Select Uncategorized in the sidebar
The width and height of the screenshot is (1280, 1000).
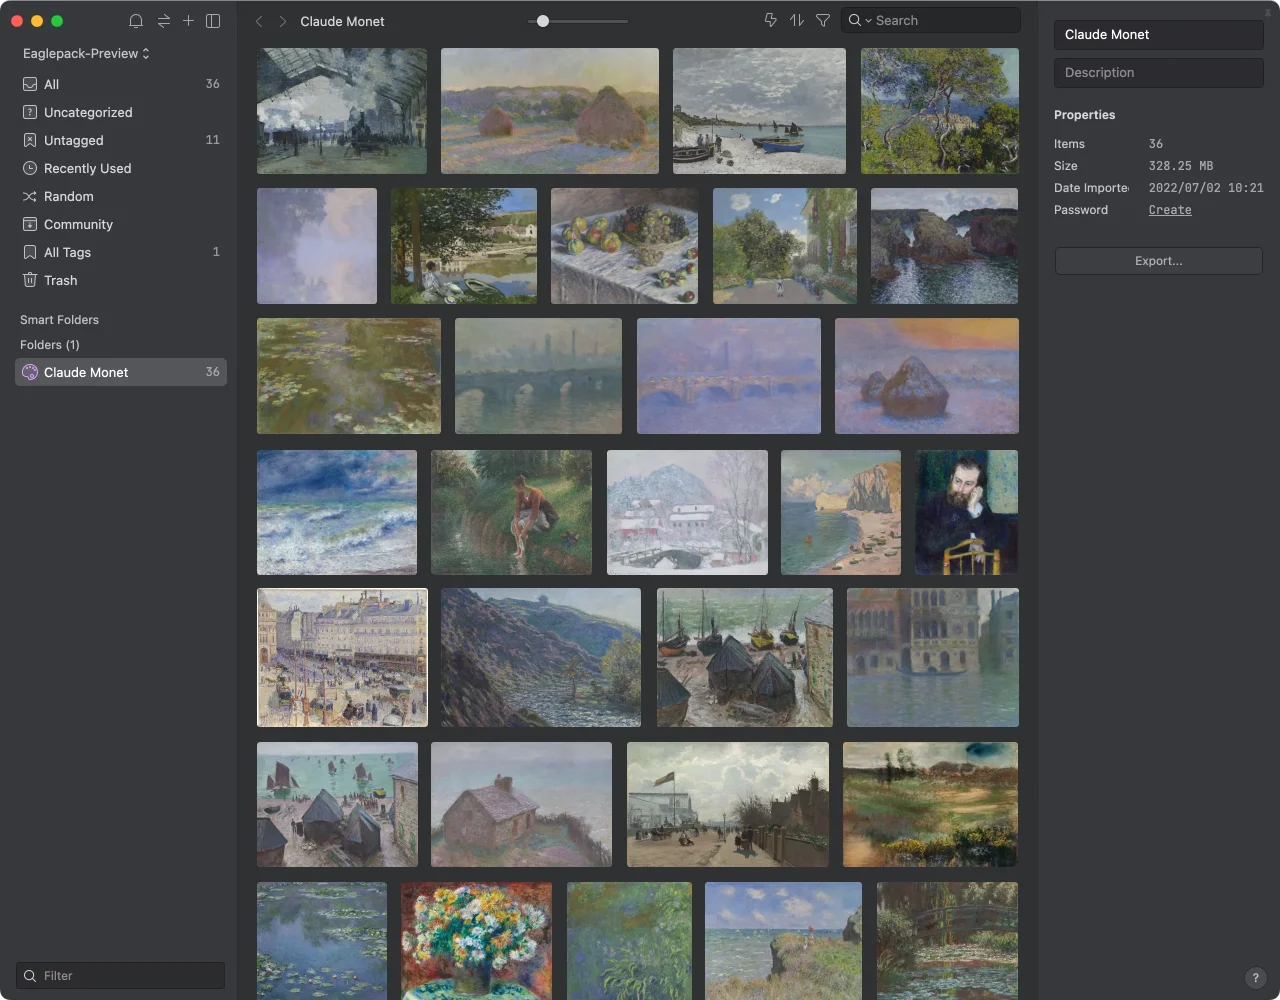pos(121,112)
